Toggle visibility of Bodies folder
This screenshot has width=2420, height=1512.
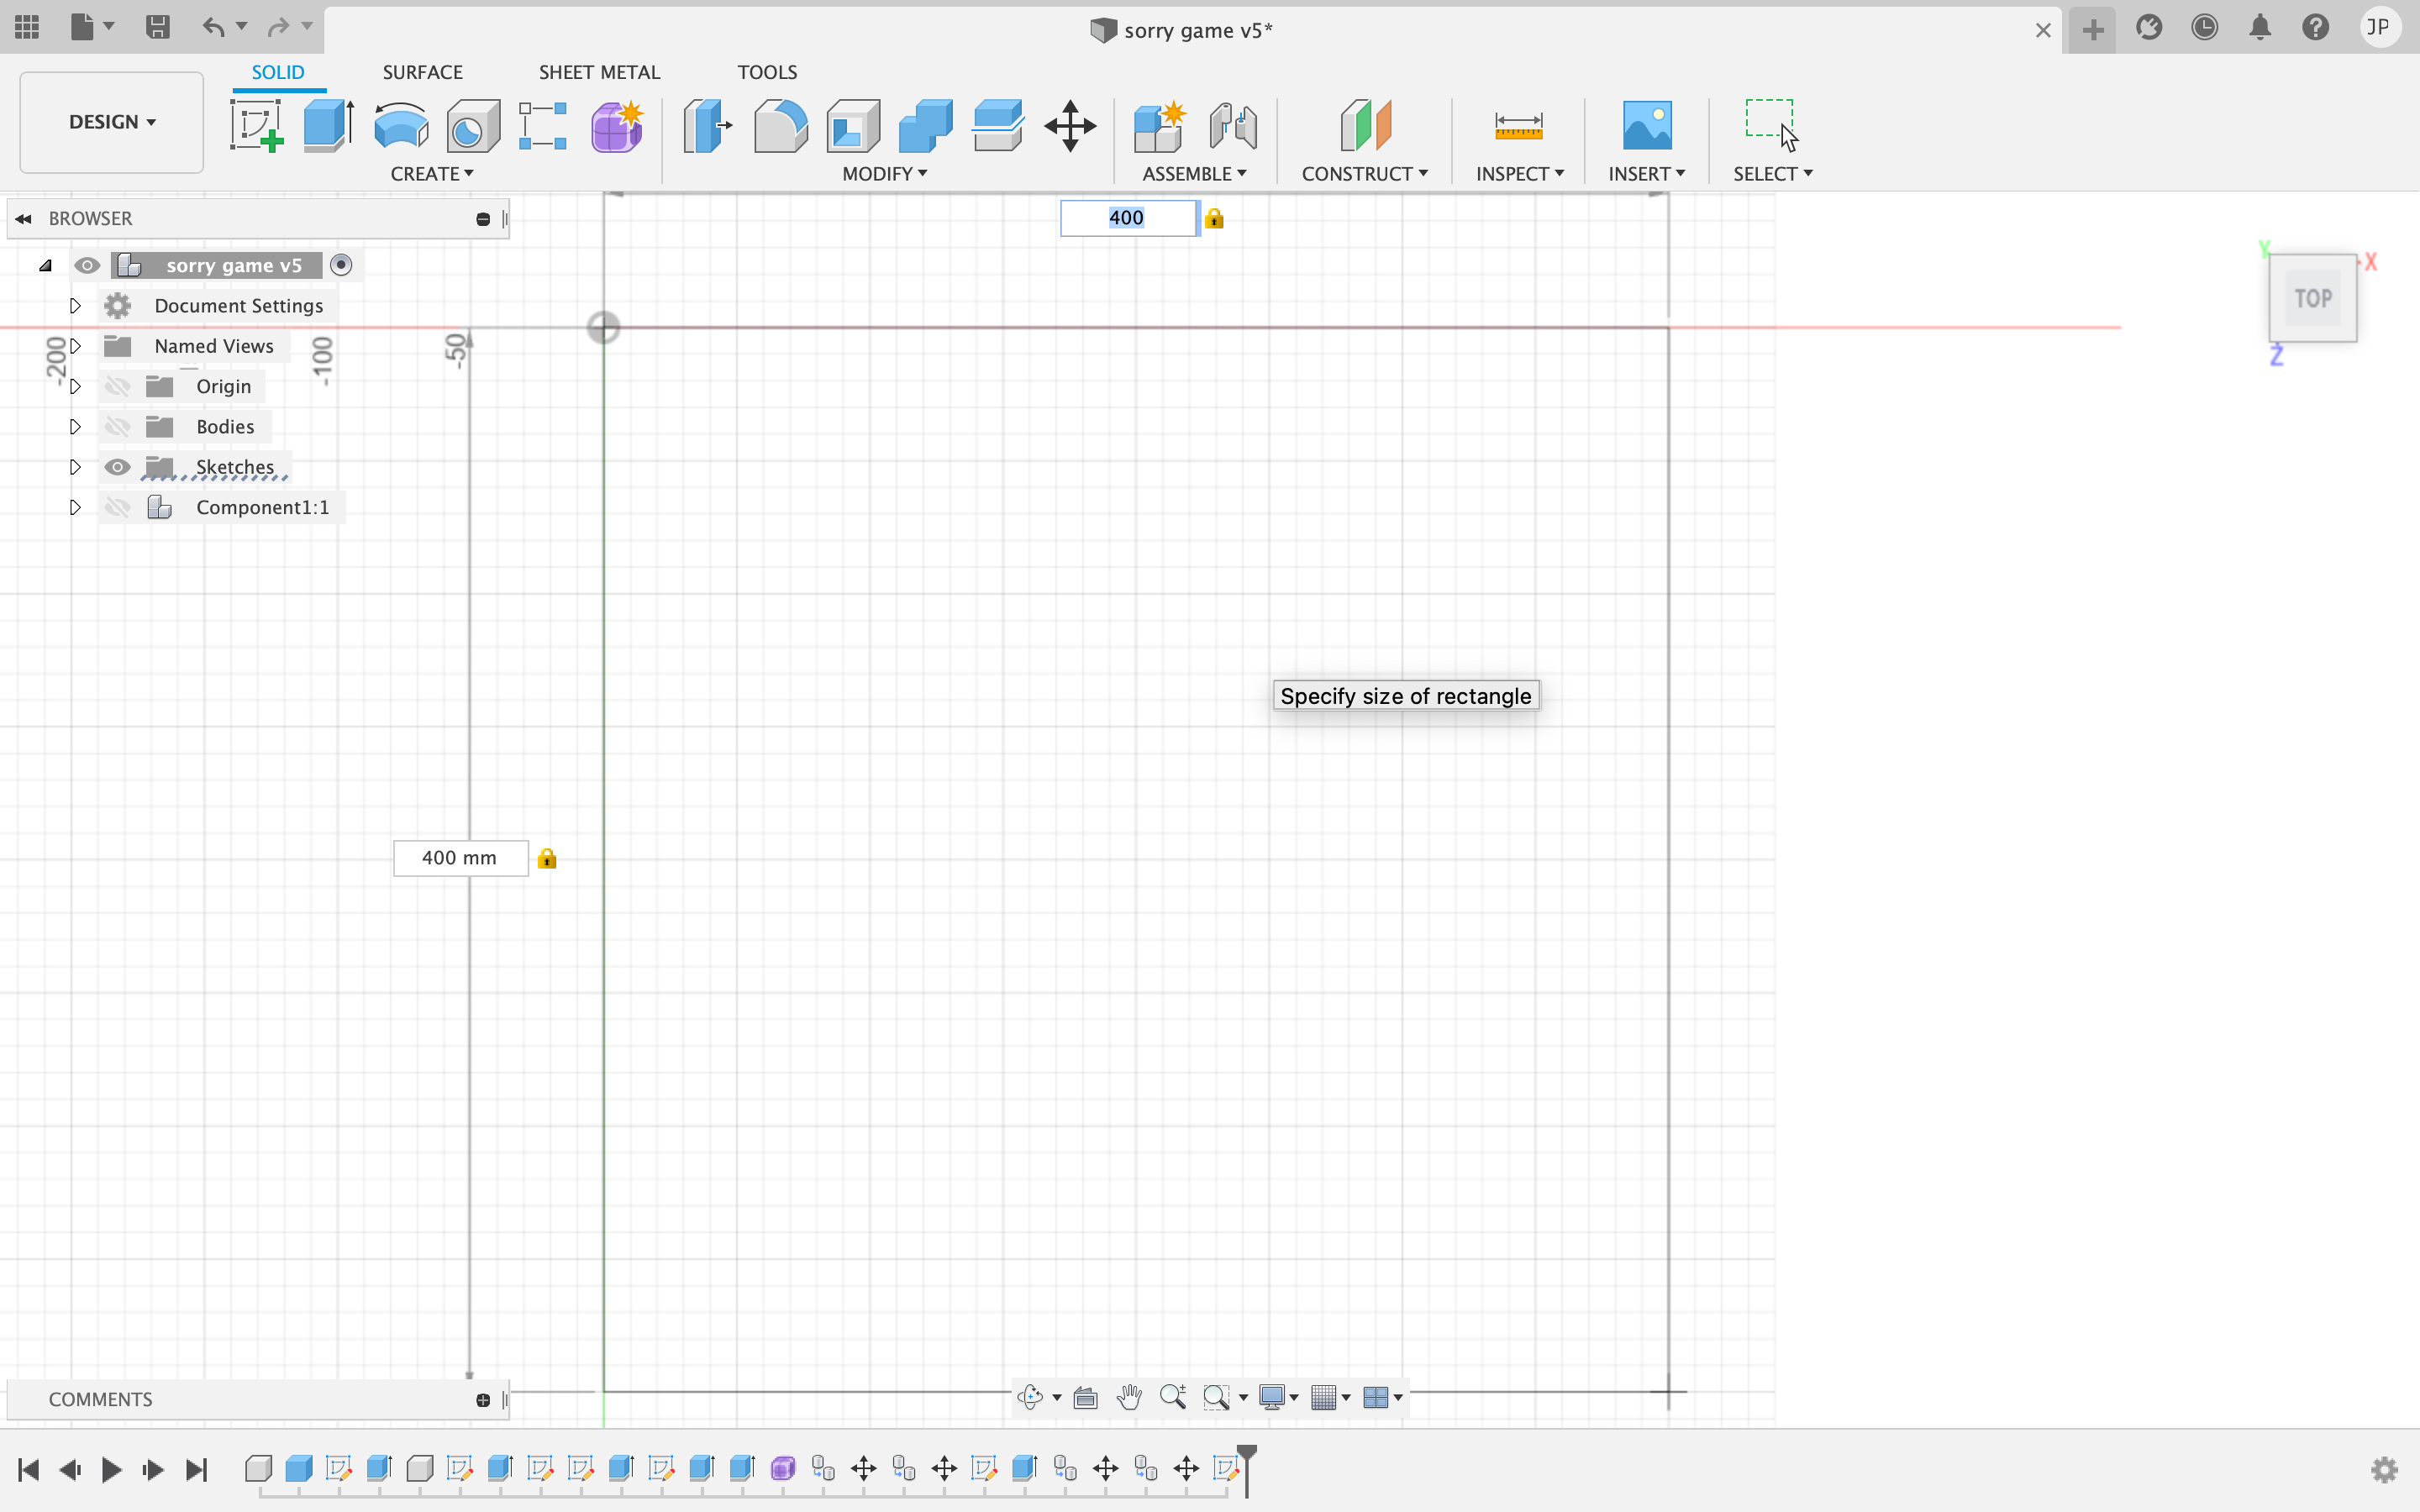click(x=117, y=425)
